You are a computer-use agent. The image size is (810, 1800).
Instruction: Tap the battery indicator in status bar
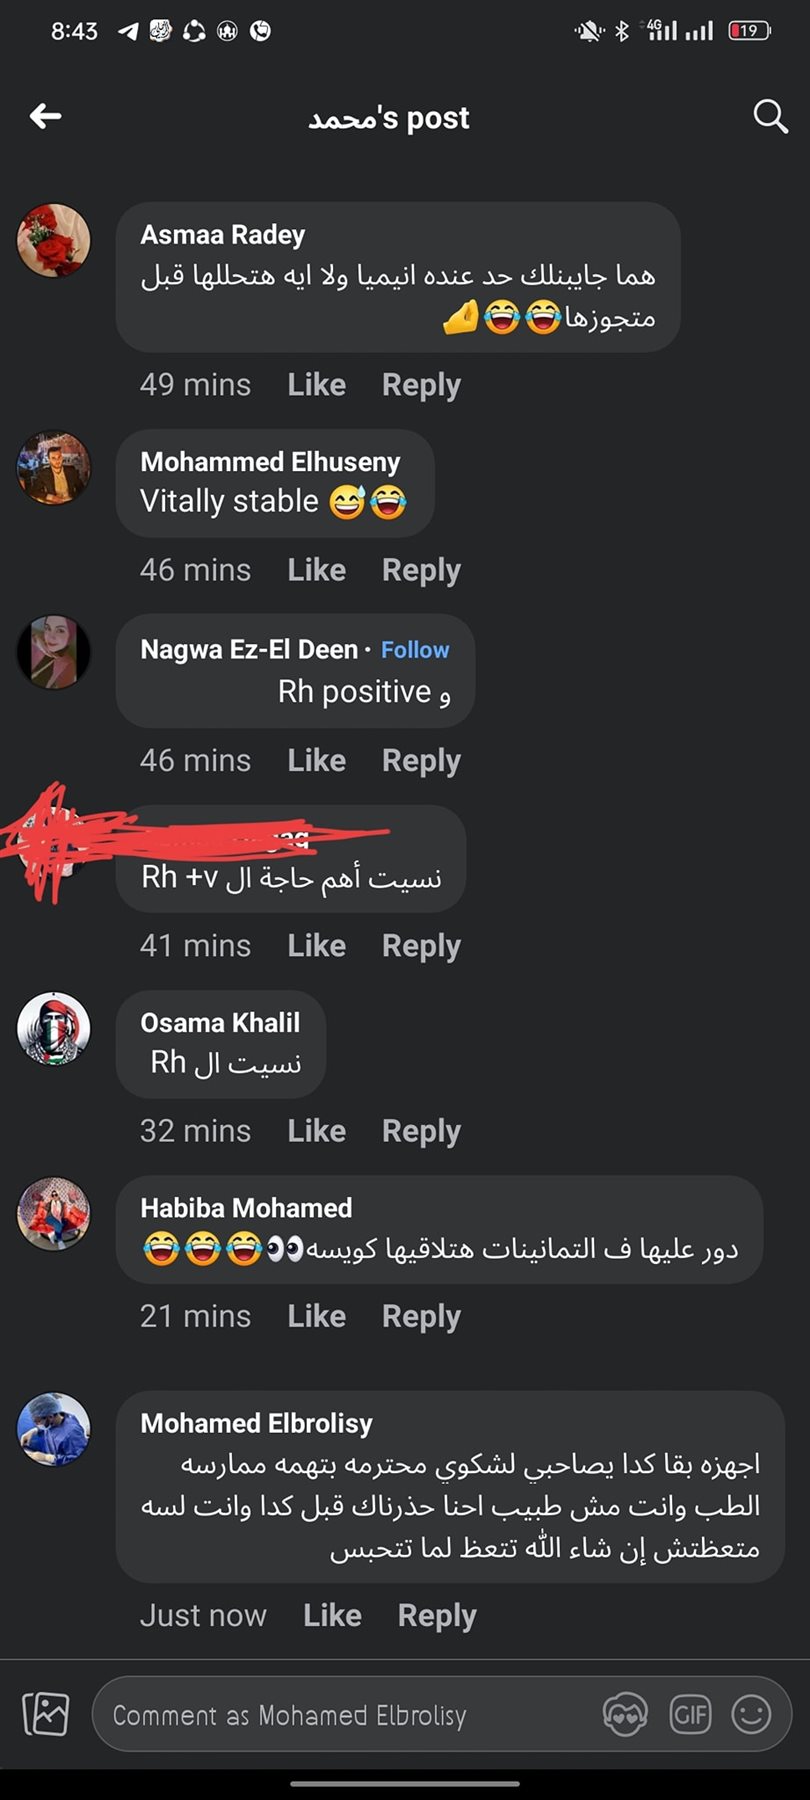tap(749, 31)
